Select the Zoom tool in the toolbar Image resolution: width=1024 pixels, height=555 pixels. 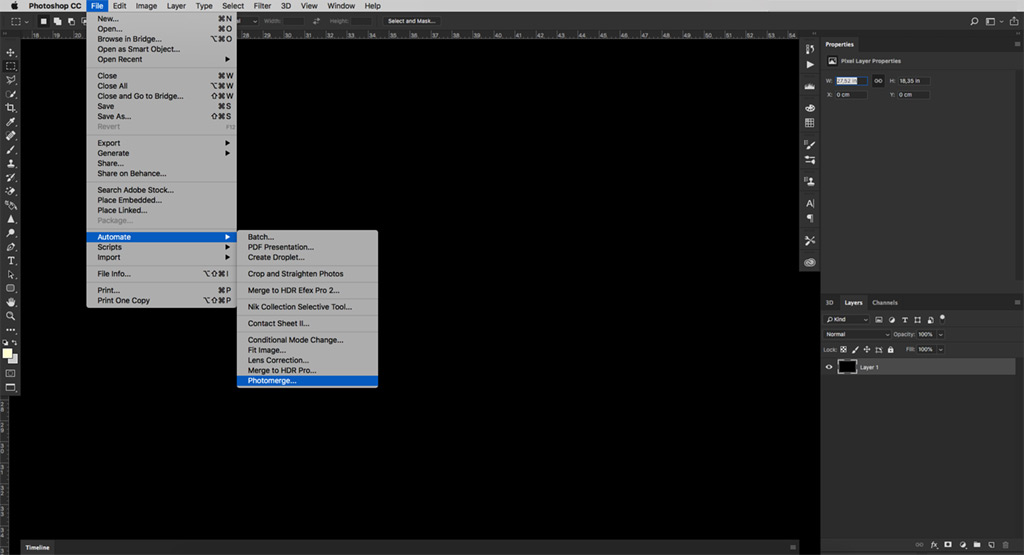11,315
